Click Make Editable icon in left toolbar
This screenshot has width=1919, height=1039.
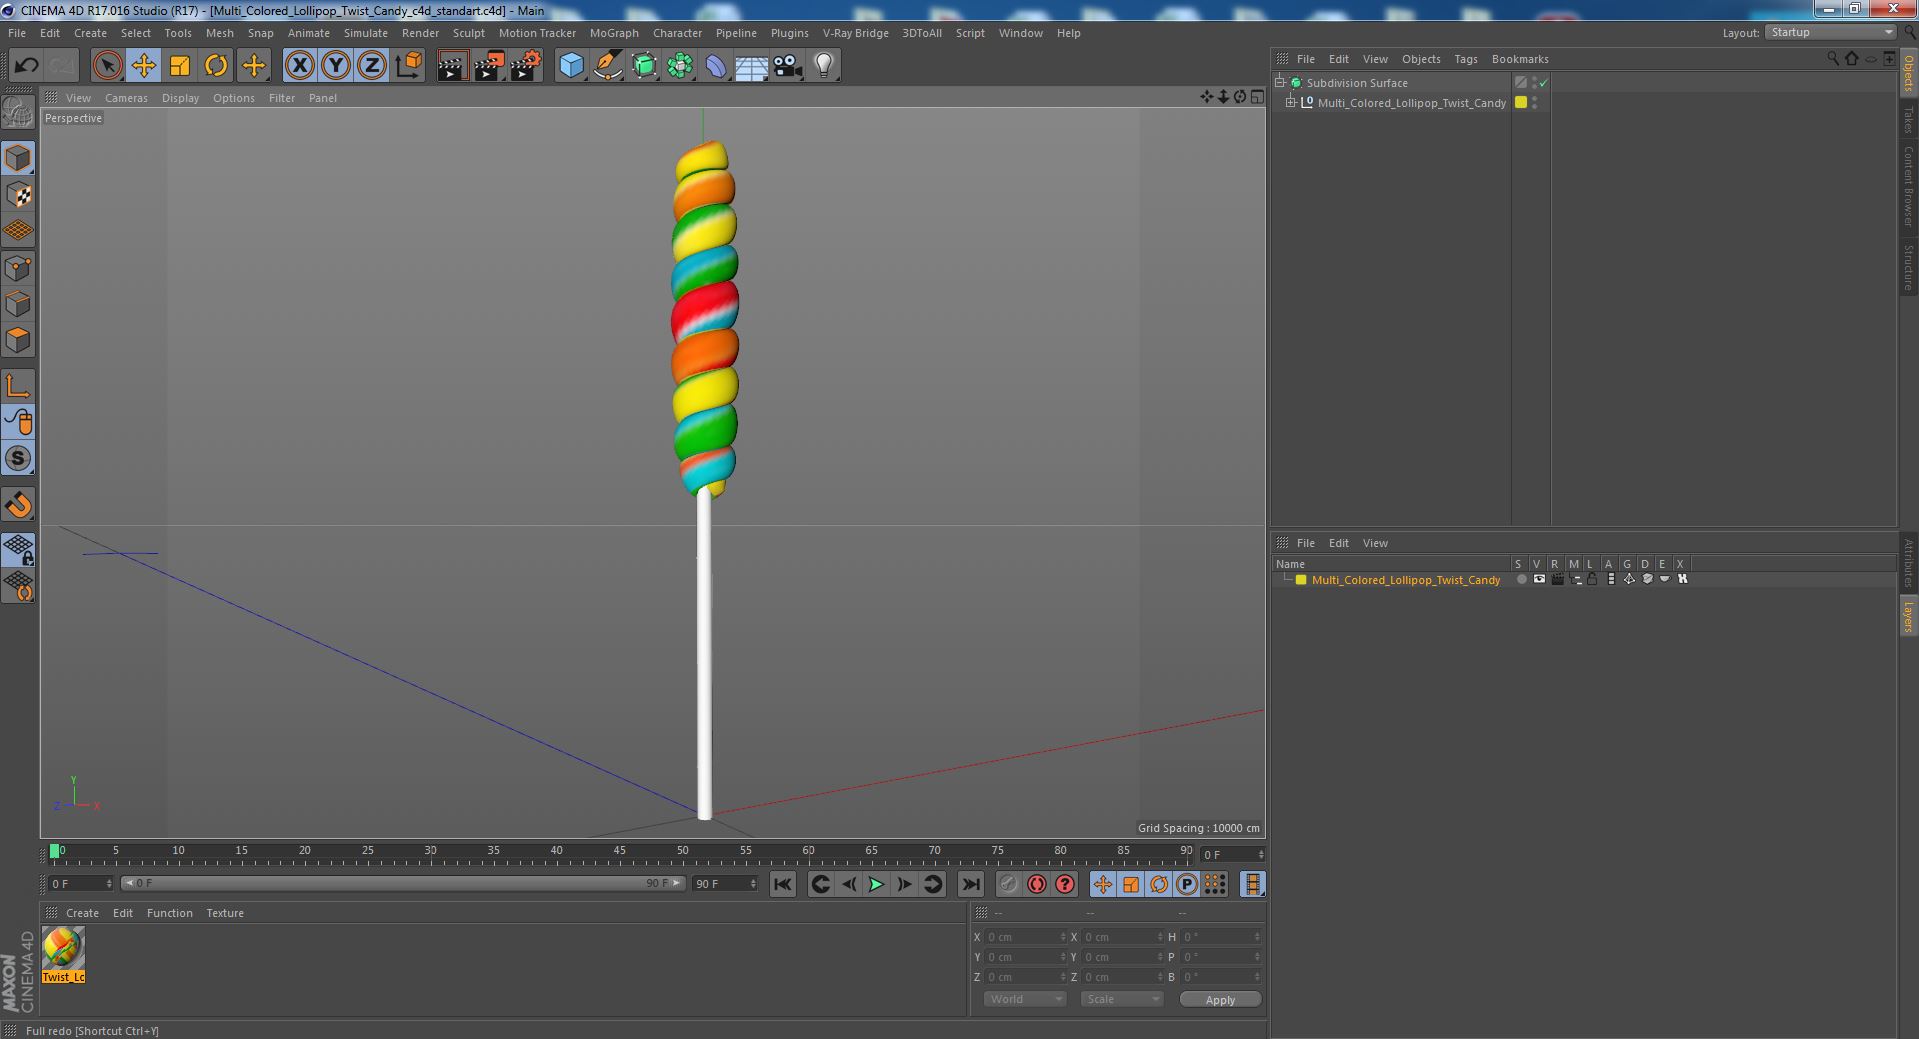(18, 113)
